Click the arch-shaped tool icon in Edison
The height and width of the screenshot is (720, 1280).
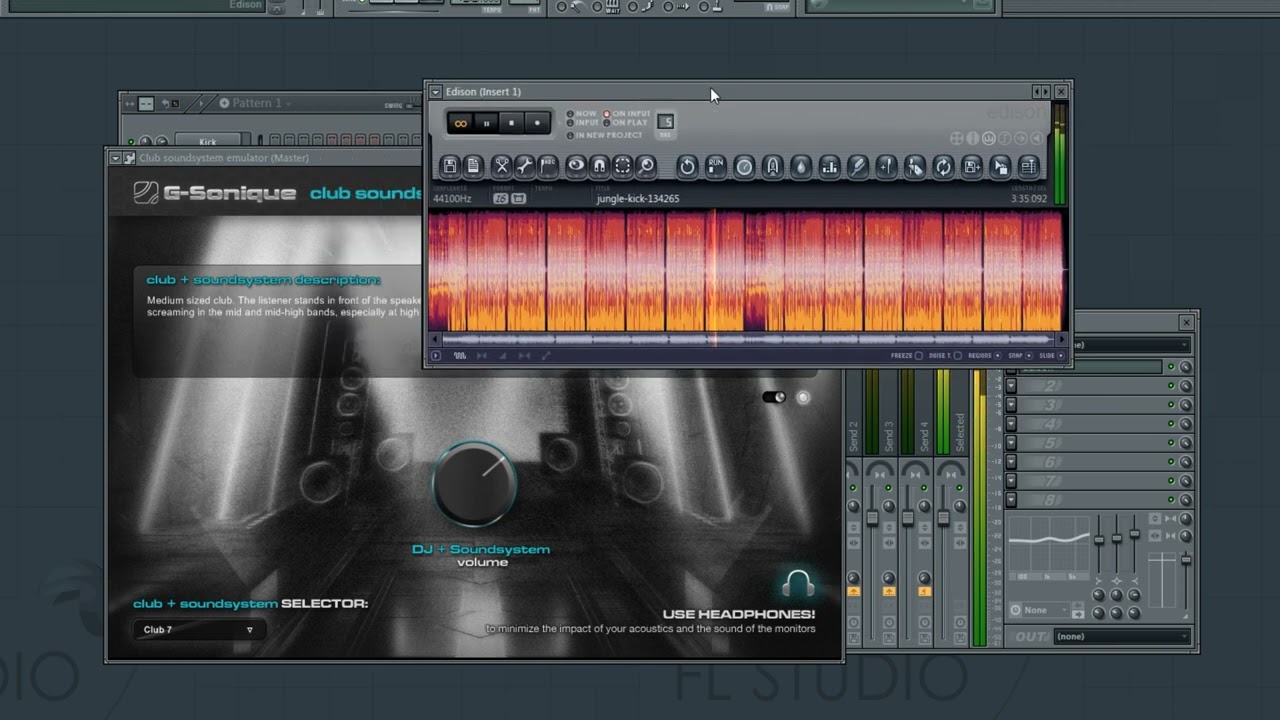772,166
